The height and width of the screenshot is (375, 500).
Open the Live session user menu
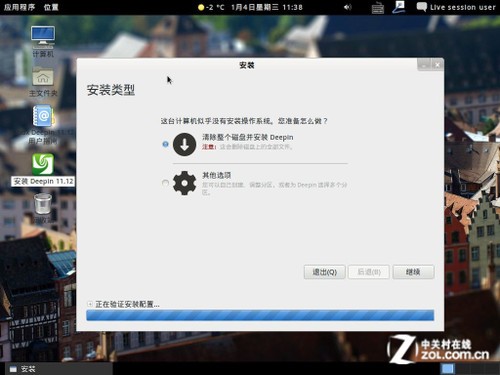pyautogui.click(x=456, y=7)
